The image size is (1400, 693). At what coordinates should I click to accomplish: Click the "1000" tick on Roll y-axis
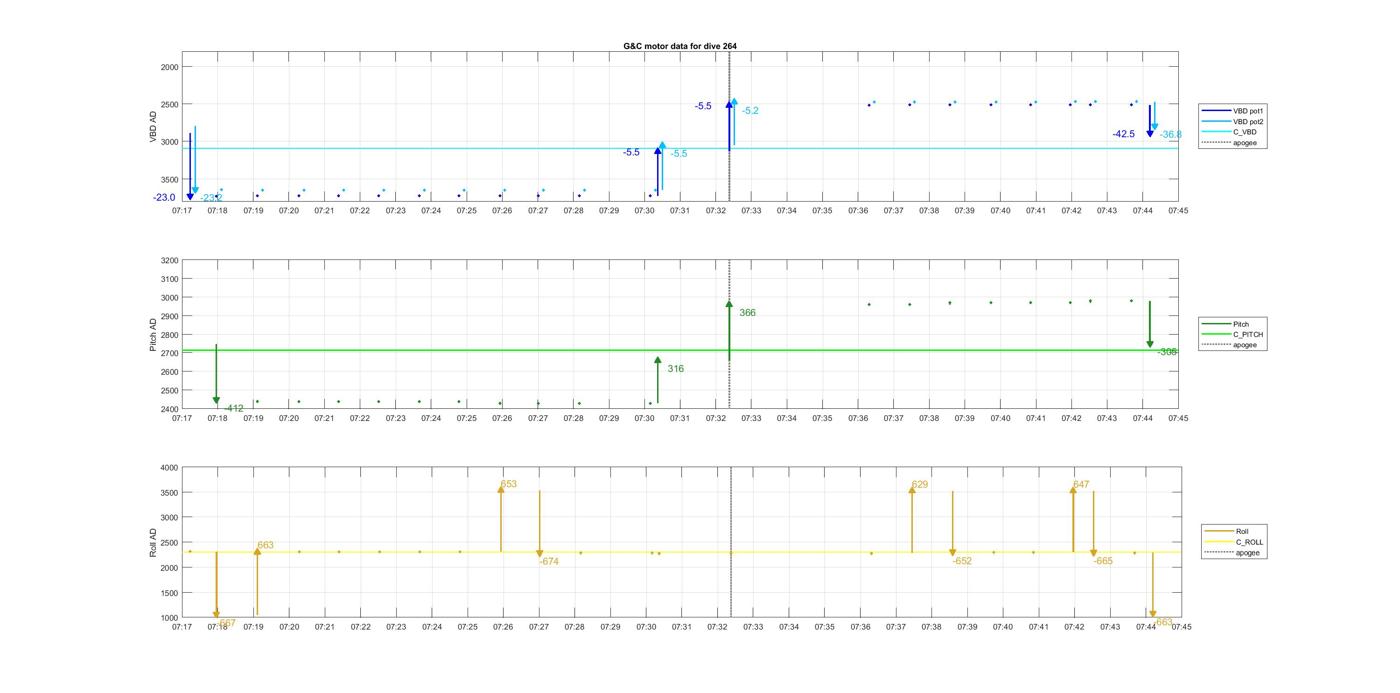tap(169, 618)
